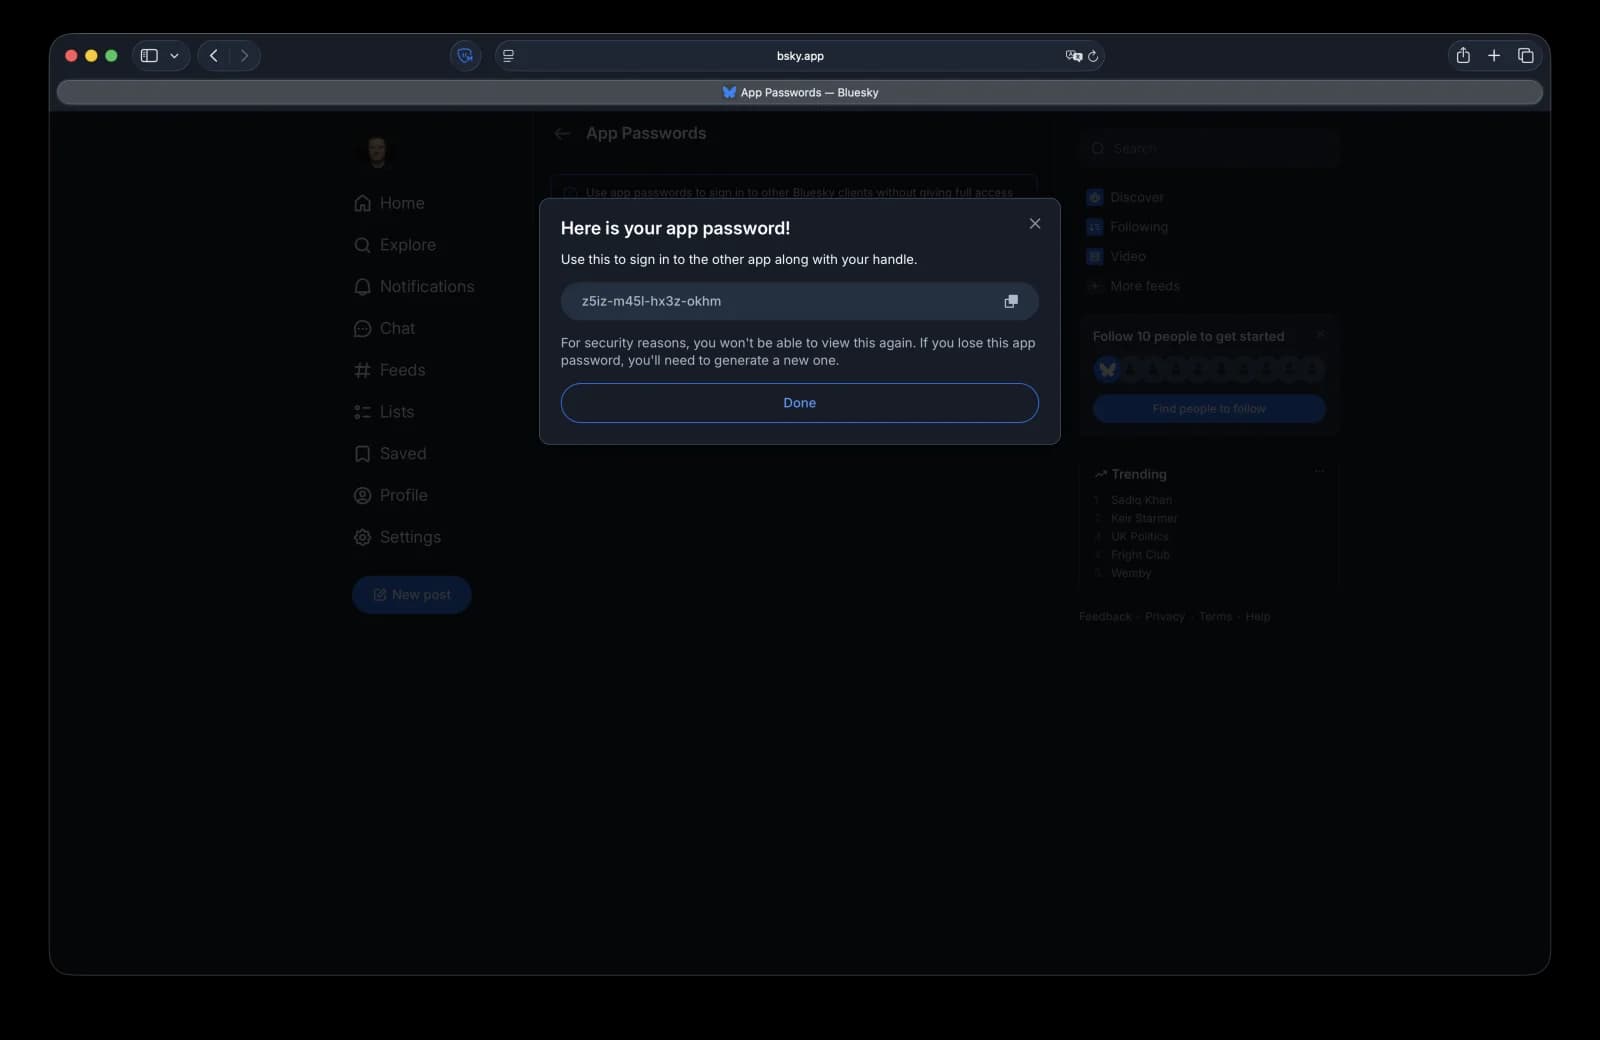Open Chat from the sidebar
Viewport: 1600px width, 1040px height.
coord(397,328)
